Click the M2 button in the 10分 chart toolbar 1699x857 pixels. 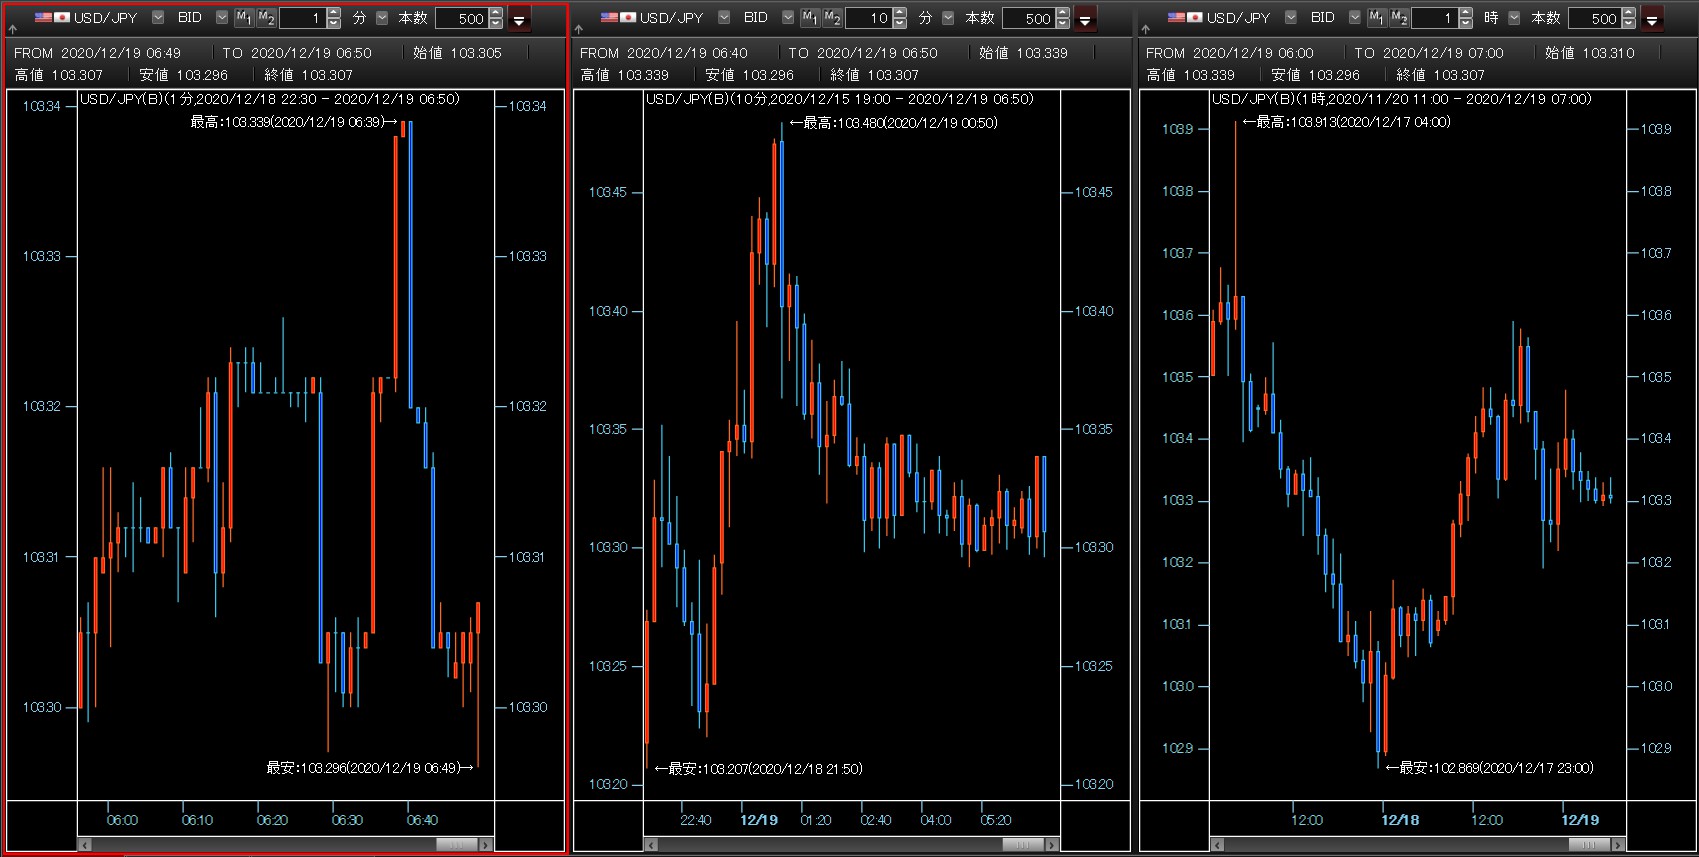[x=832, y=18]
